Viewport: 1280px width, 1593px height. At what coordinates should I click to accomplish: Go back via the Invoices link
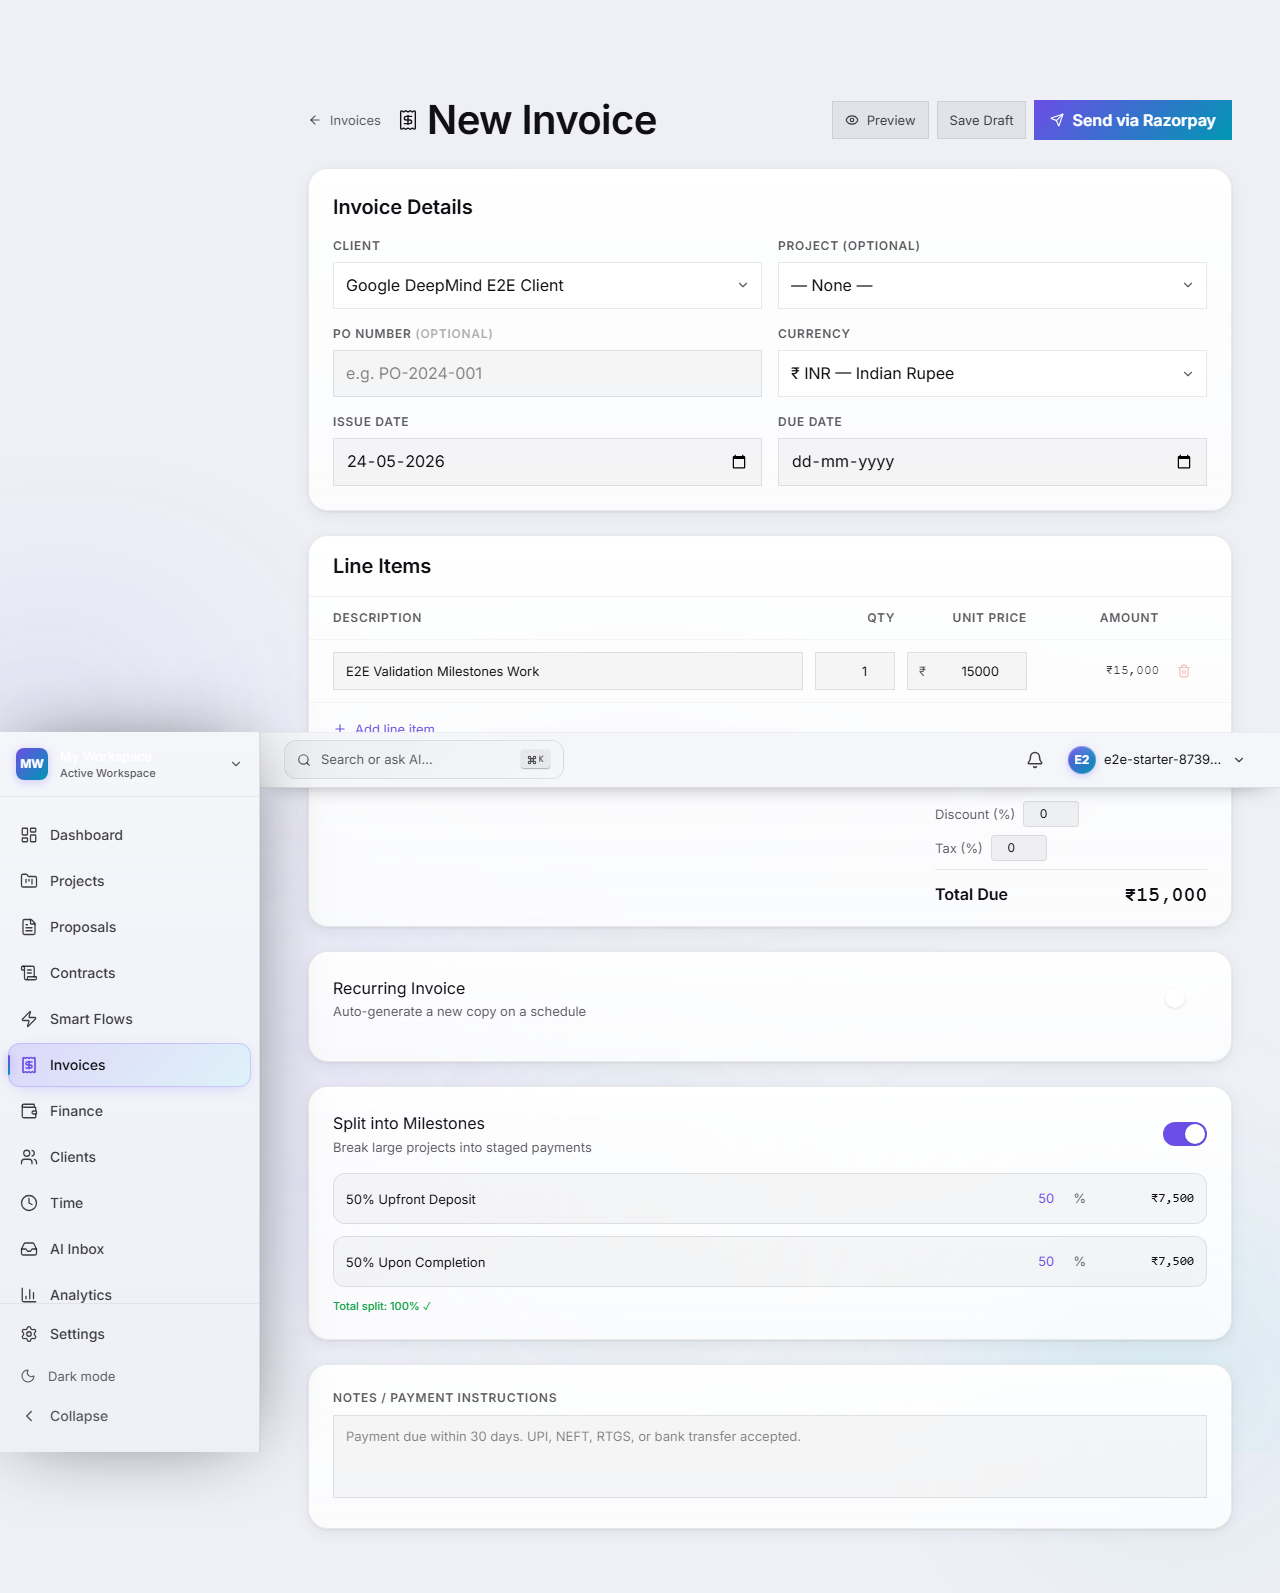[x=345, y=120]
